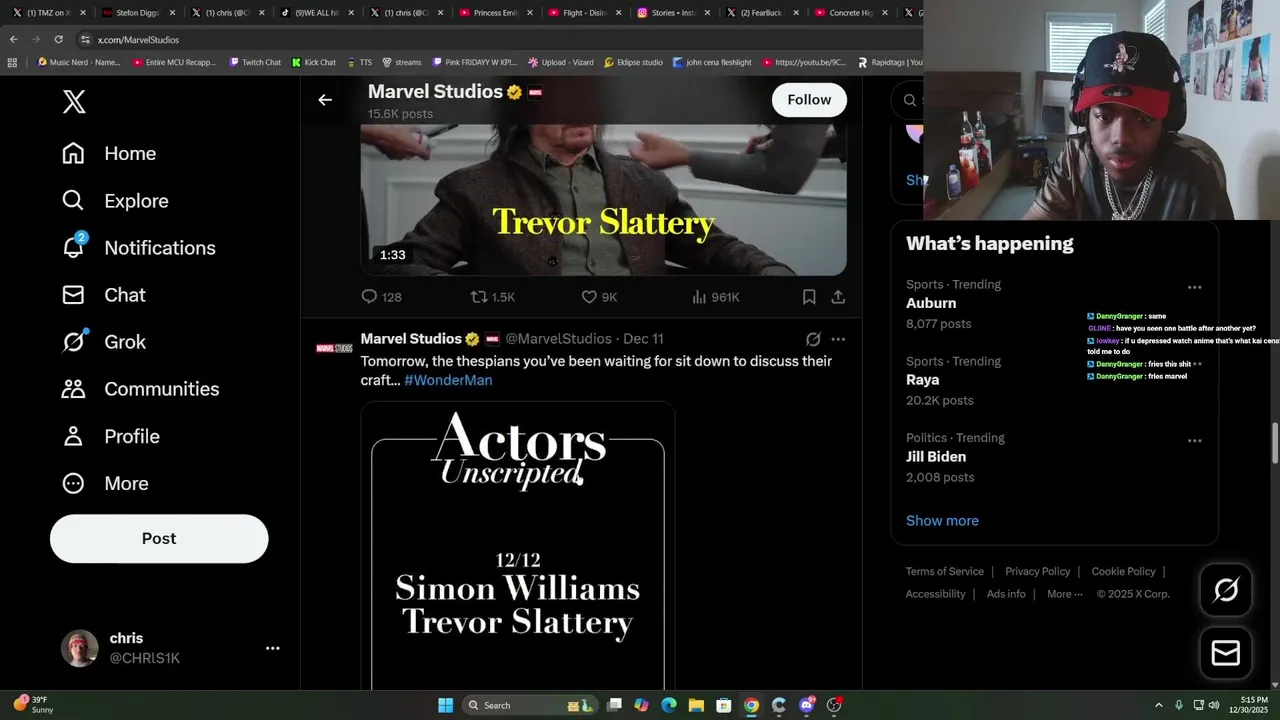The width and height of the screenshot is (1280, 720).
Task: Click the X logo in the sidebar
Action: click(x=74, y=101)
